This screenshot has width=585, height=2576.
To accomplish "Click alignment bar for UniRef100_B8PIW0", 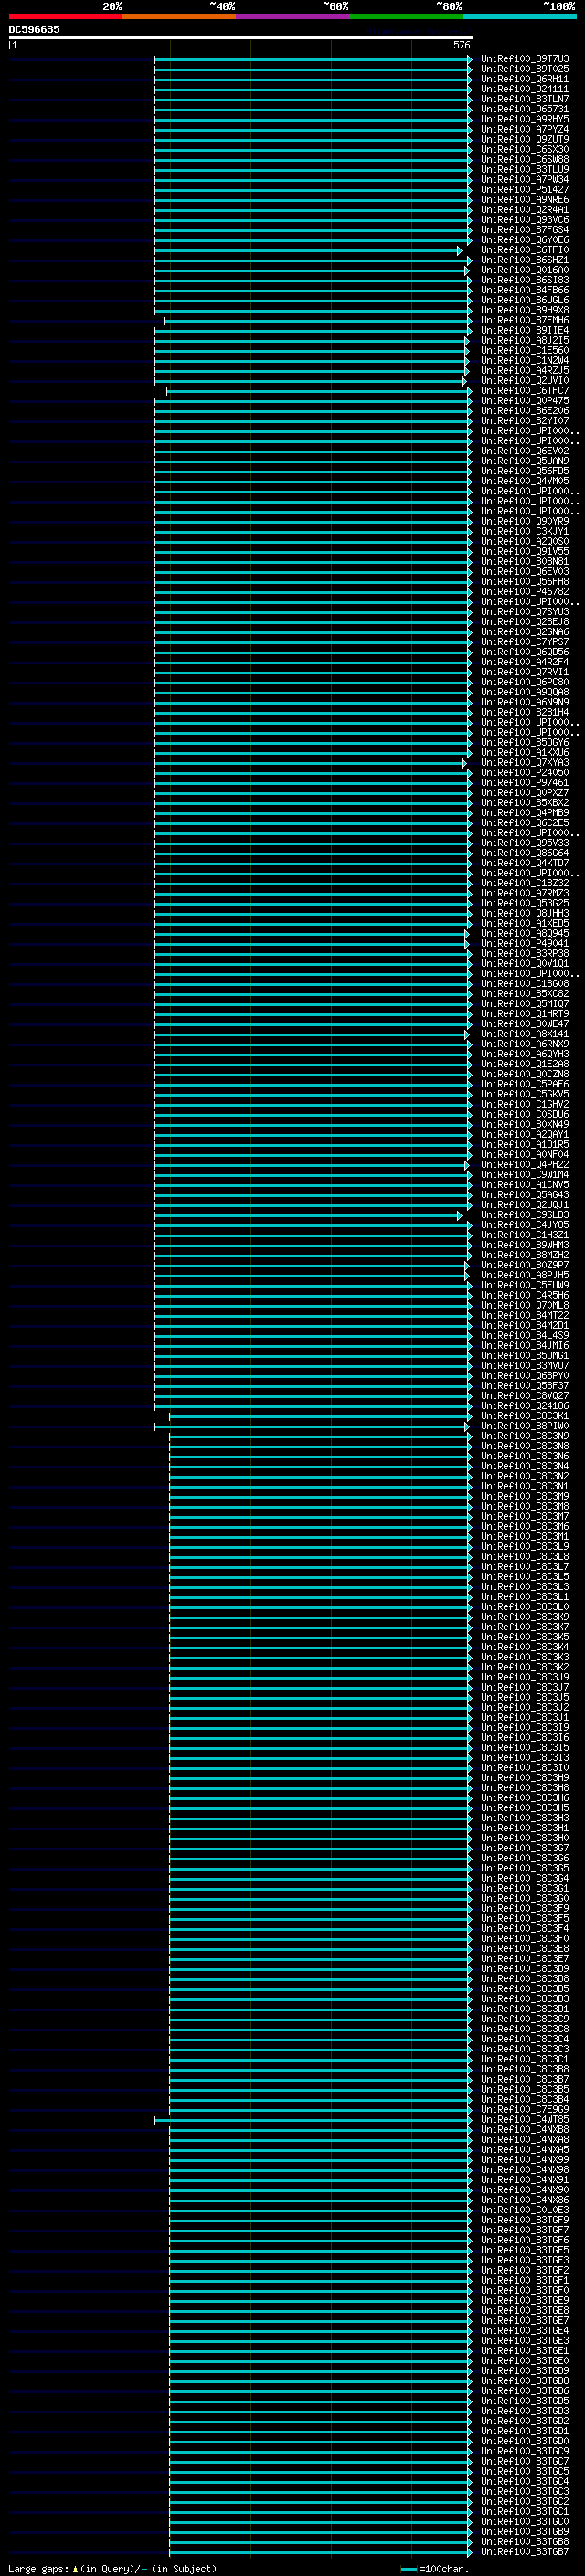I will pyautogui.click(x=311, y=1426).
